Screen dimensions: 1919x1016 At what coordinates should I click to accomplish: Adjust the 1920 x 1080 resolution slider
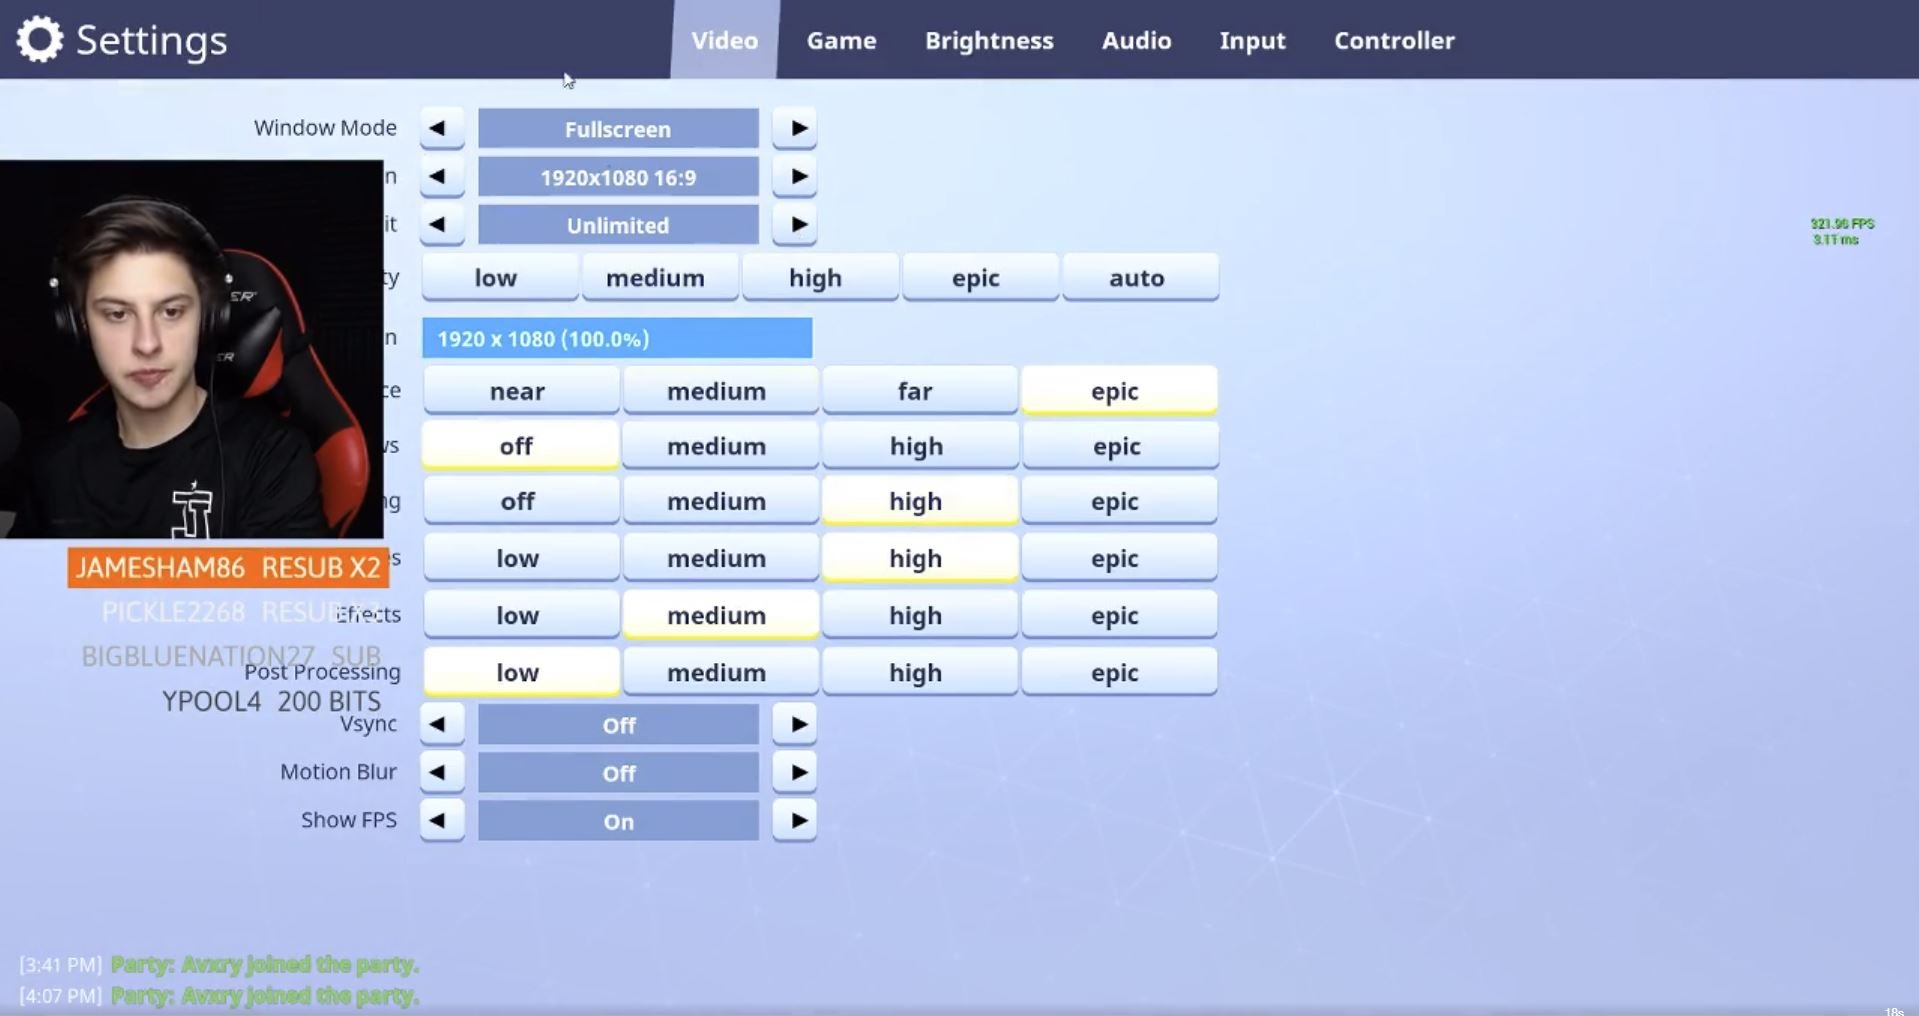point(617,338)
